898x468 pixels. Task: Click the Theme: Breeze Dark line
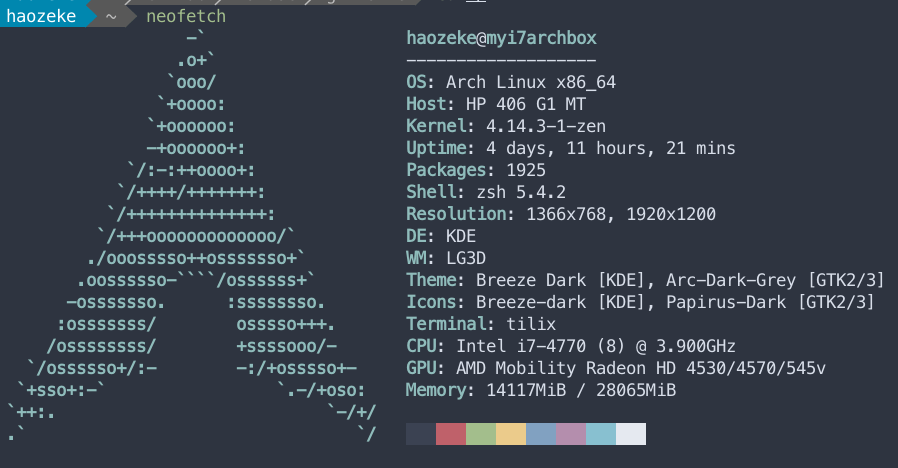645,280
